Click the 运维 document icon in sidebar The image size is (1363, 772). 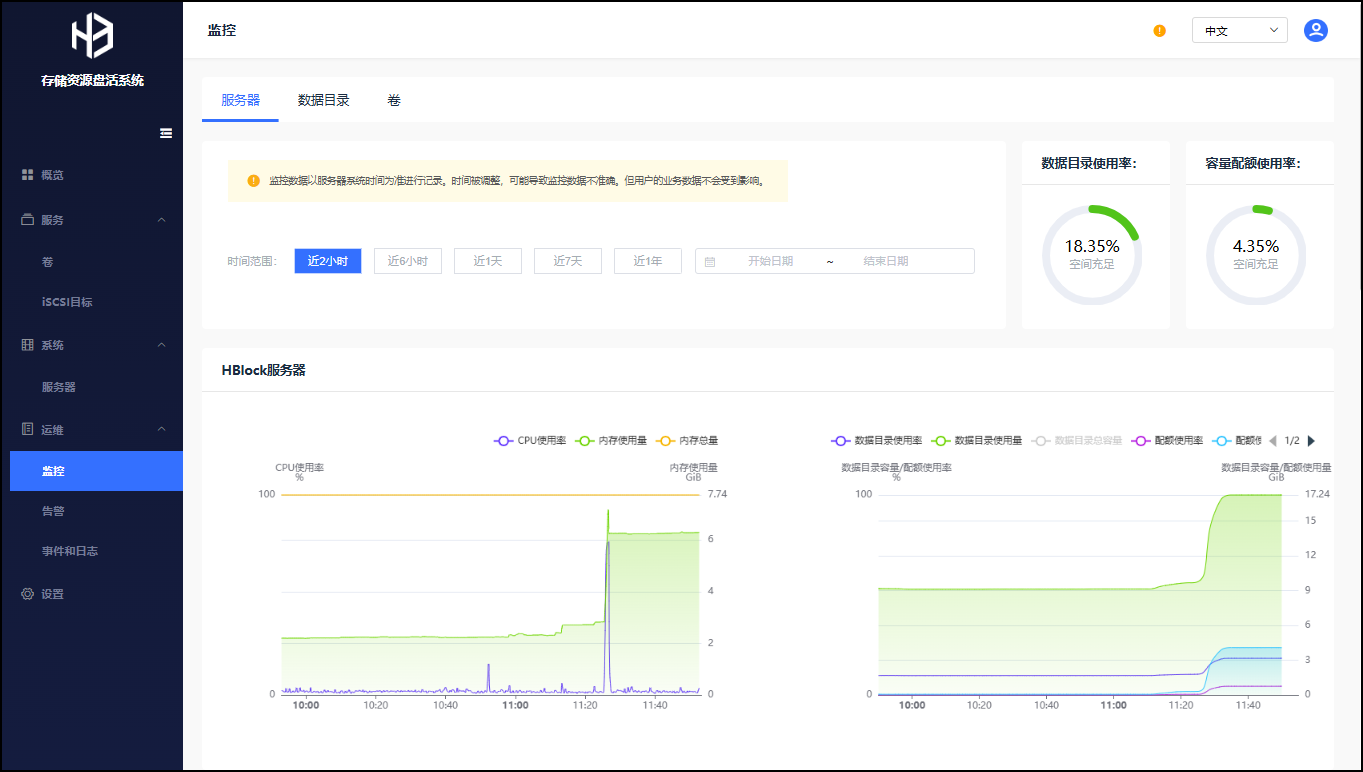(28, 430)
